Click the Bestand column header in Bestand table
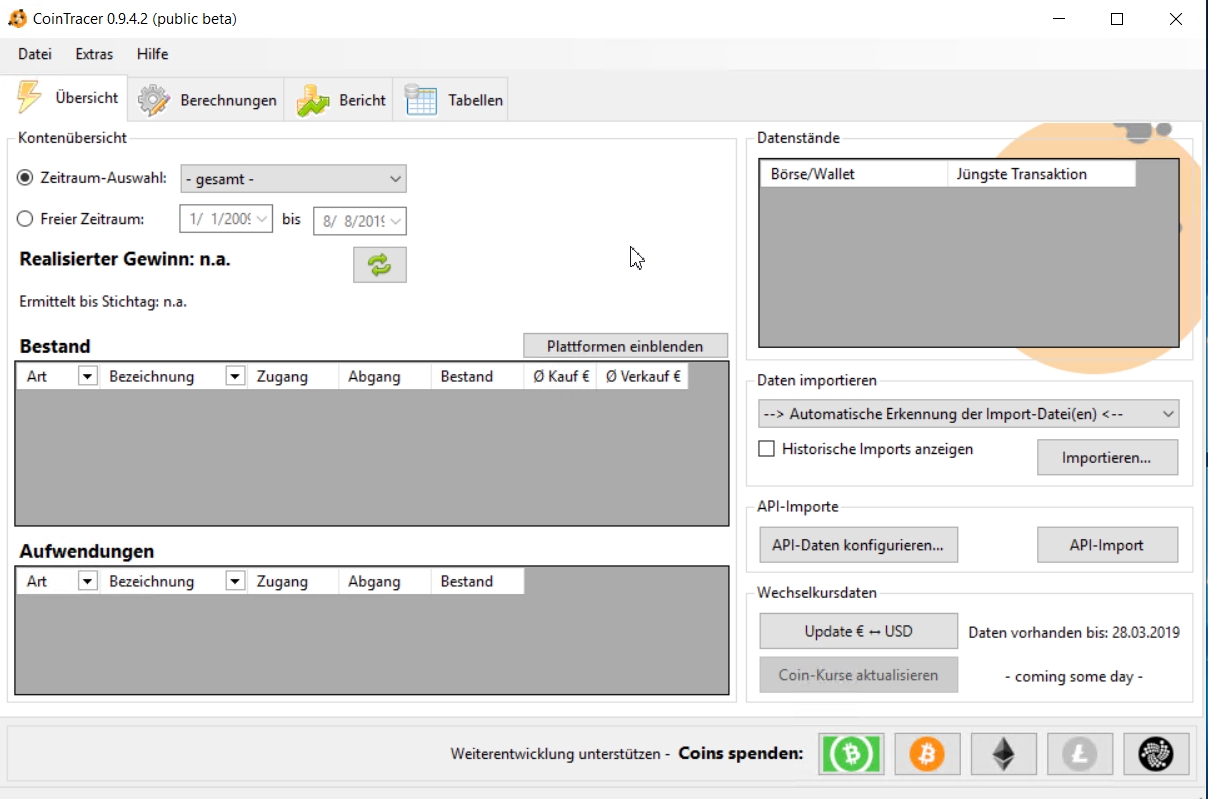The width and height of the screenshot is (1208, 799). 477,376
